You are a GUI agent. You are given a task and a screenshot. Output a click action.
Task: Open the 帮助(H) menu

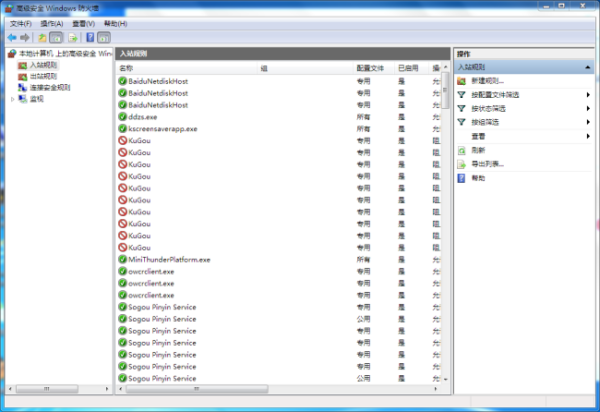[115, 24]
